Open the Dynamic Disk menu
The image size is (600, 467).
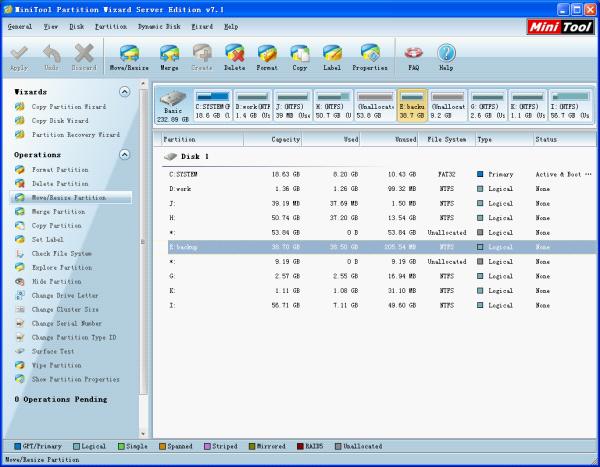[x=159, y=27]
